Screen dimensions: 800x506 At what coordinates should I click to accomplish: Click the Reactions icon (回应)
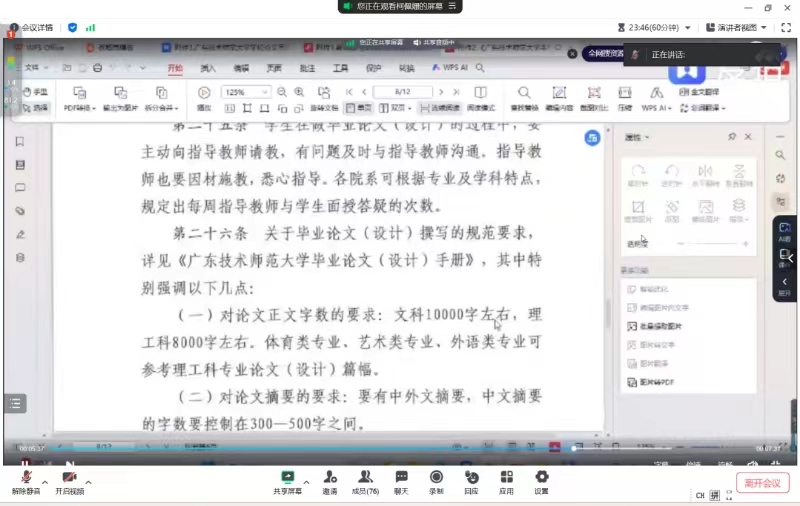coord(471,479)
